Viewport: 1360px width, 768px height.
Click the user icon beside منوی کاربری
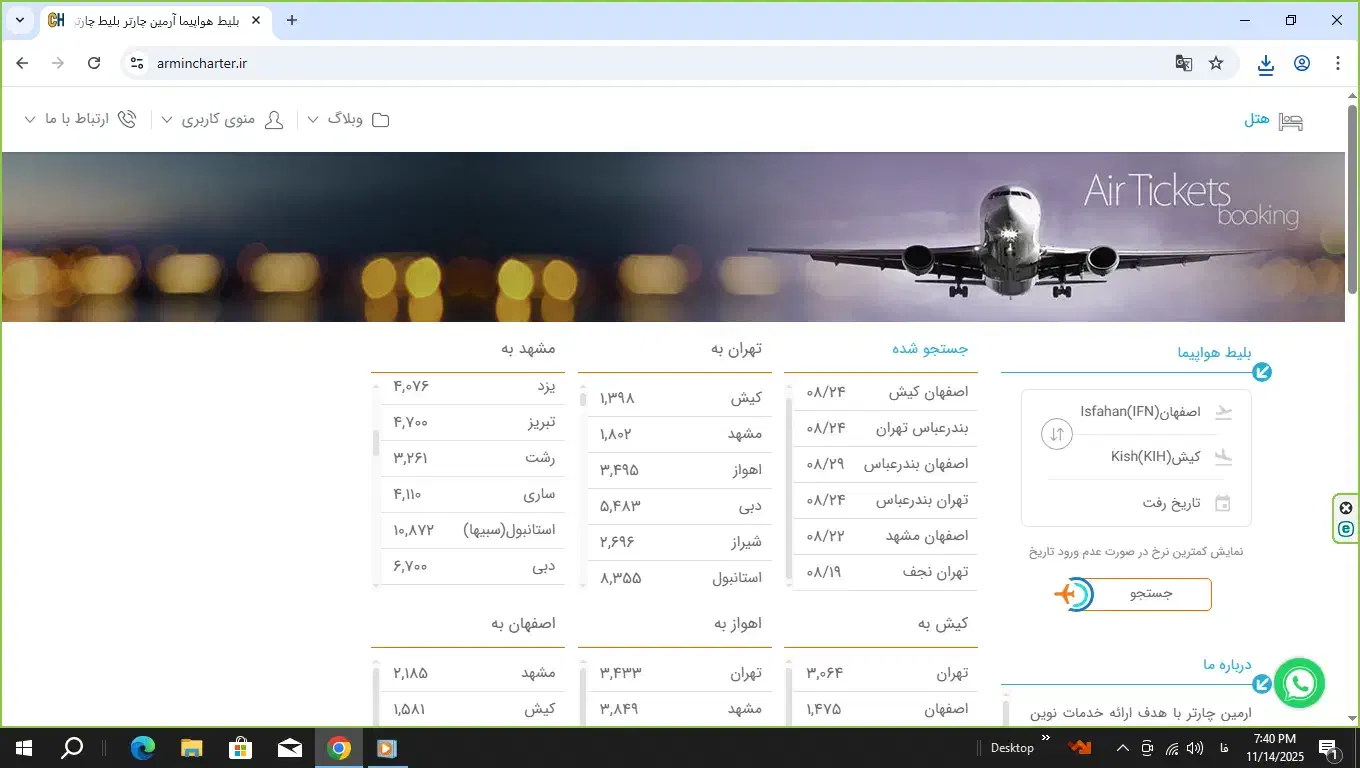pos(275,119)
